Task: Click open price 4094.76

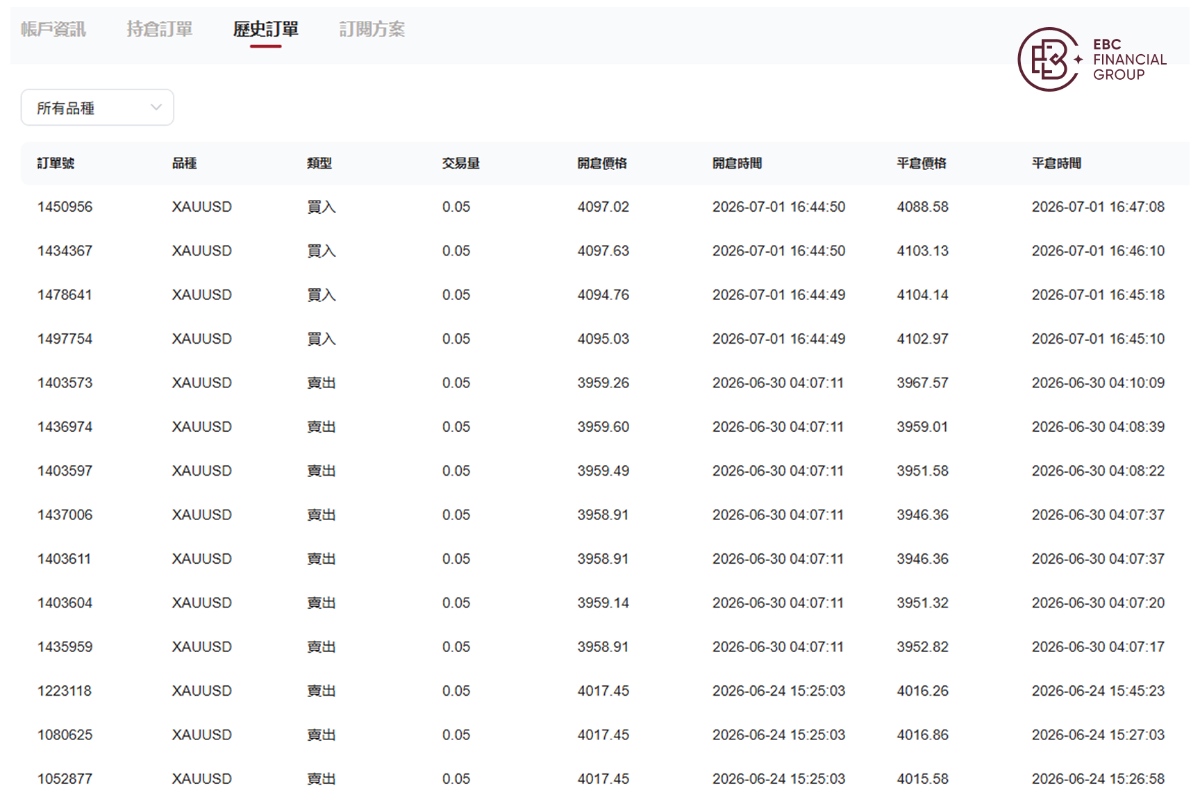Action: [x=603, y=295]
